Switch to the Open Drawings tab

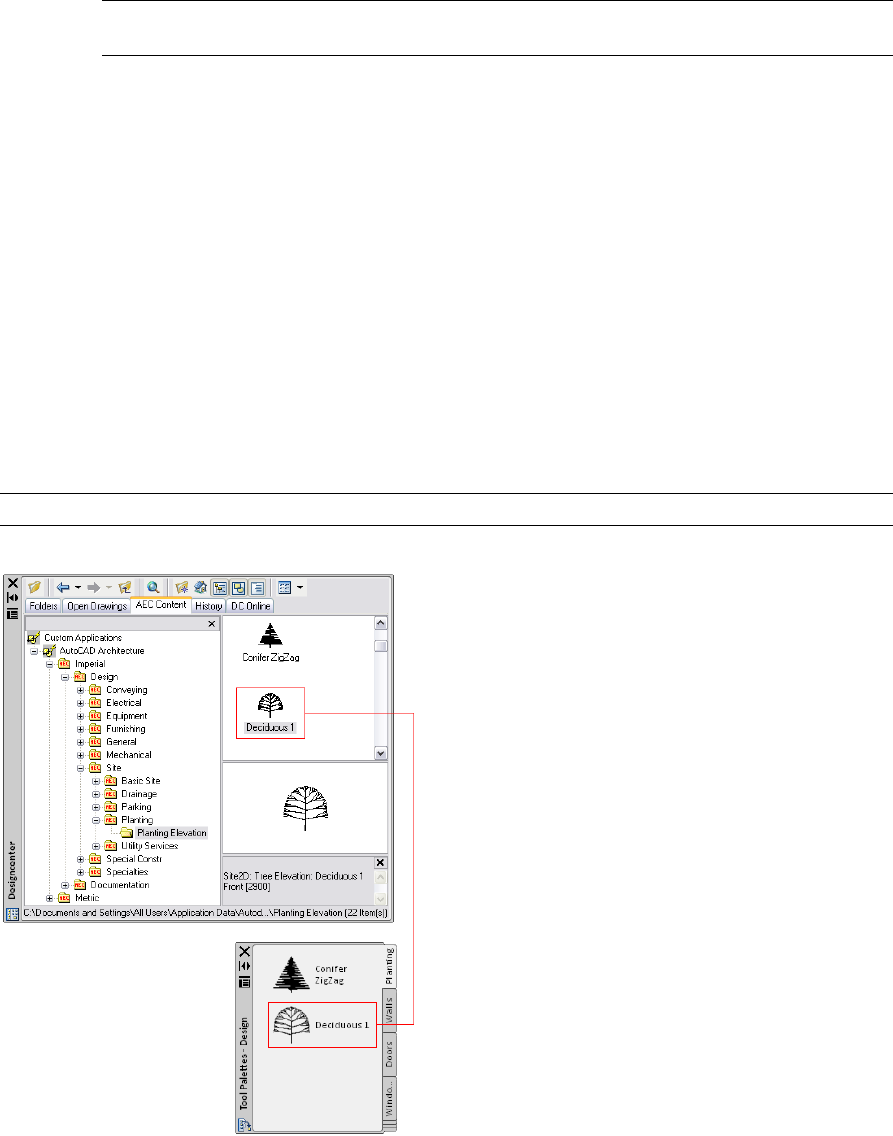coord(97,606)
